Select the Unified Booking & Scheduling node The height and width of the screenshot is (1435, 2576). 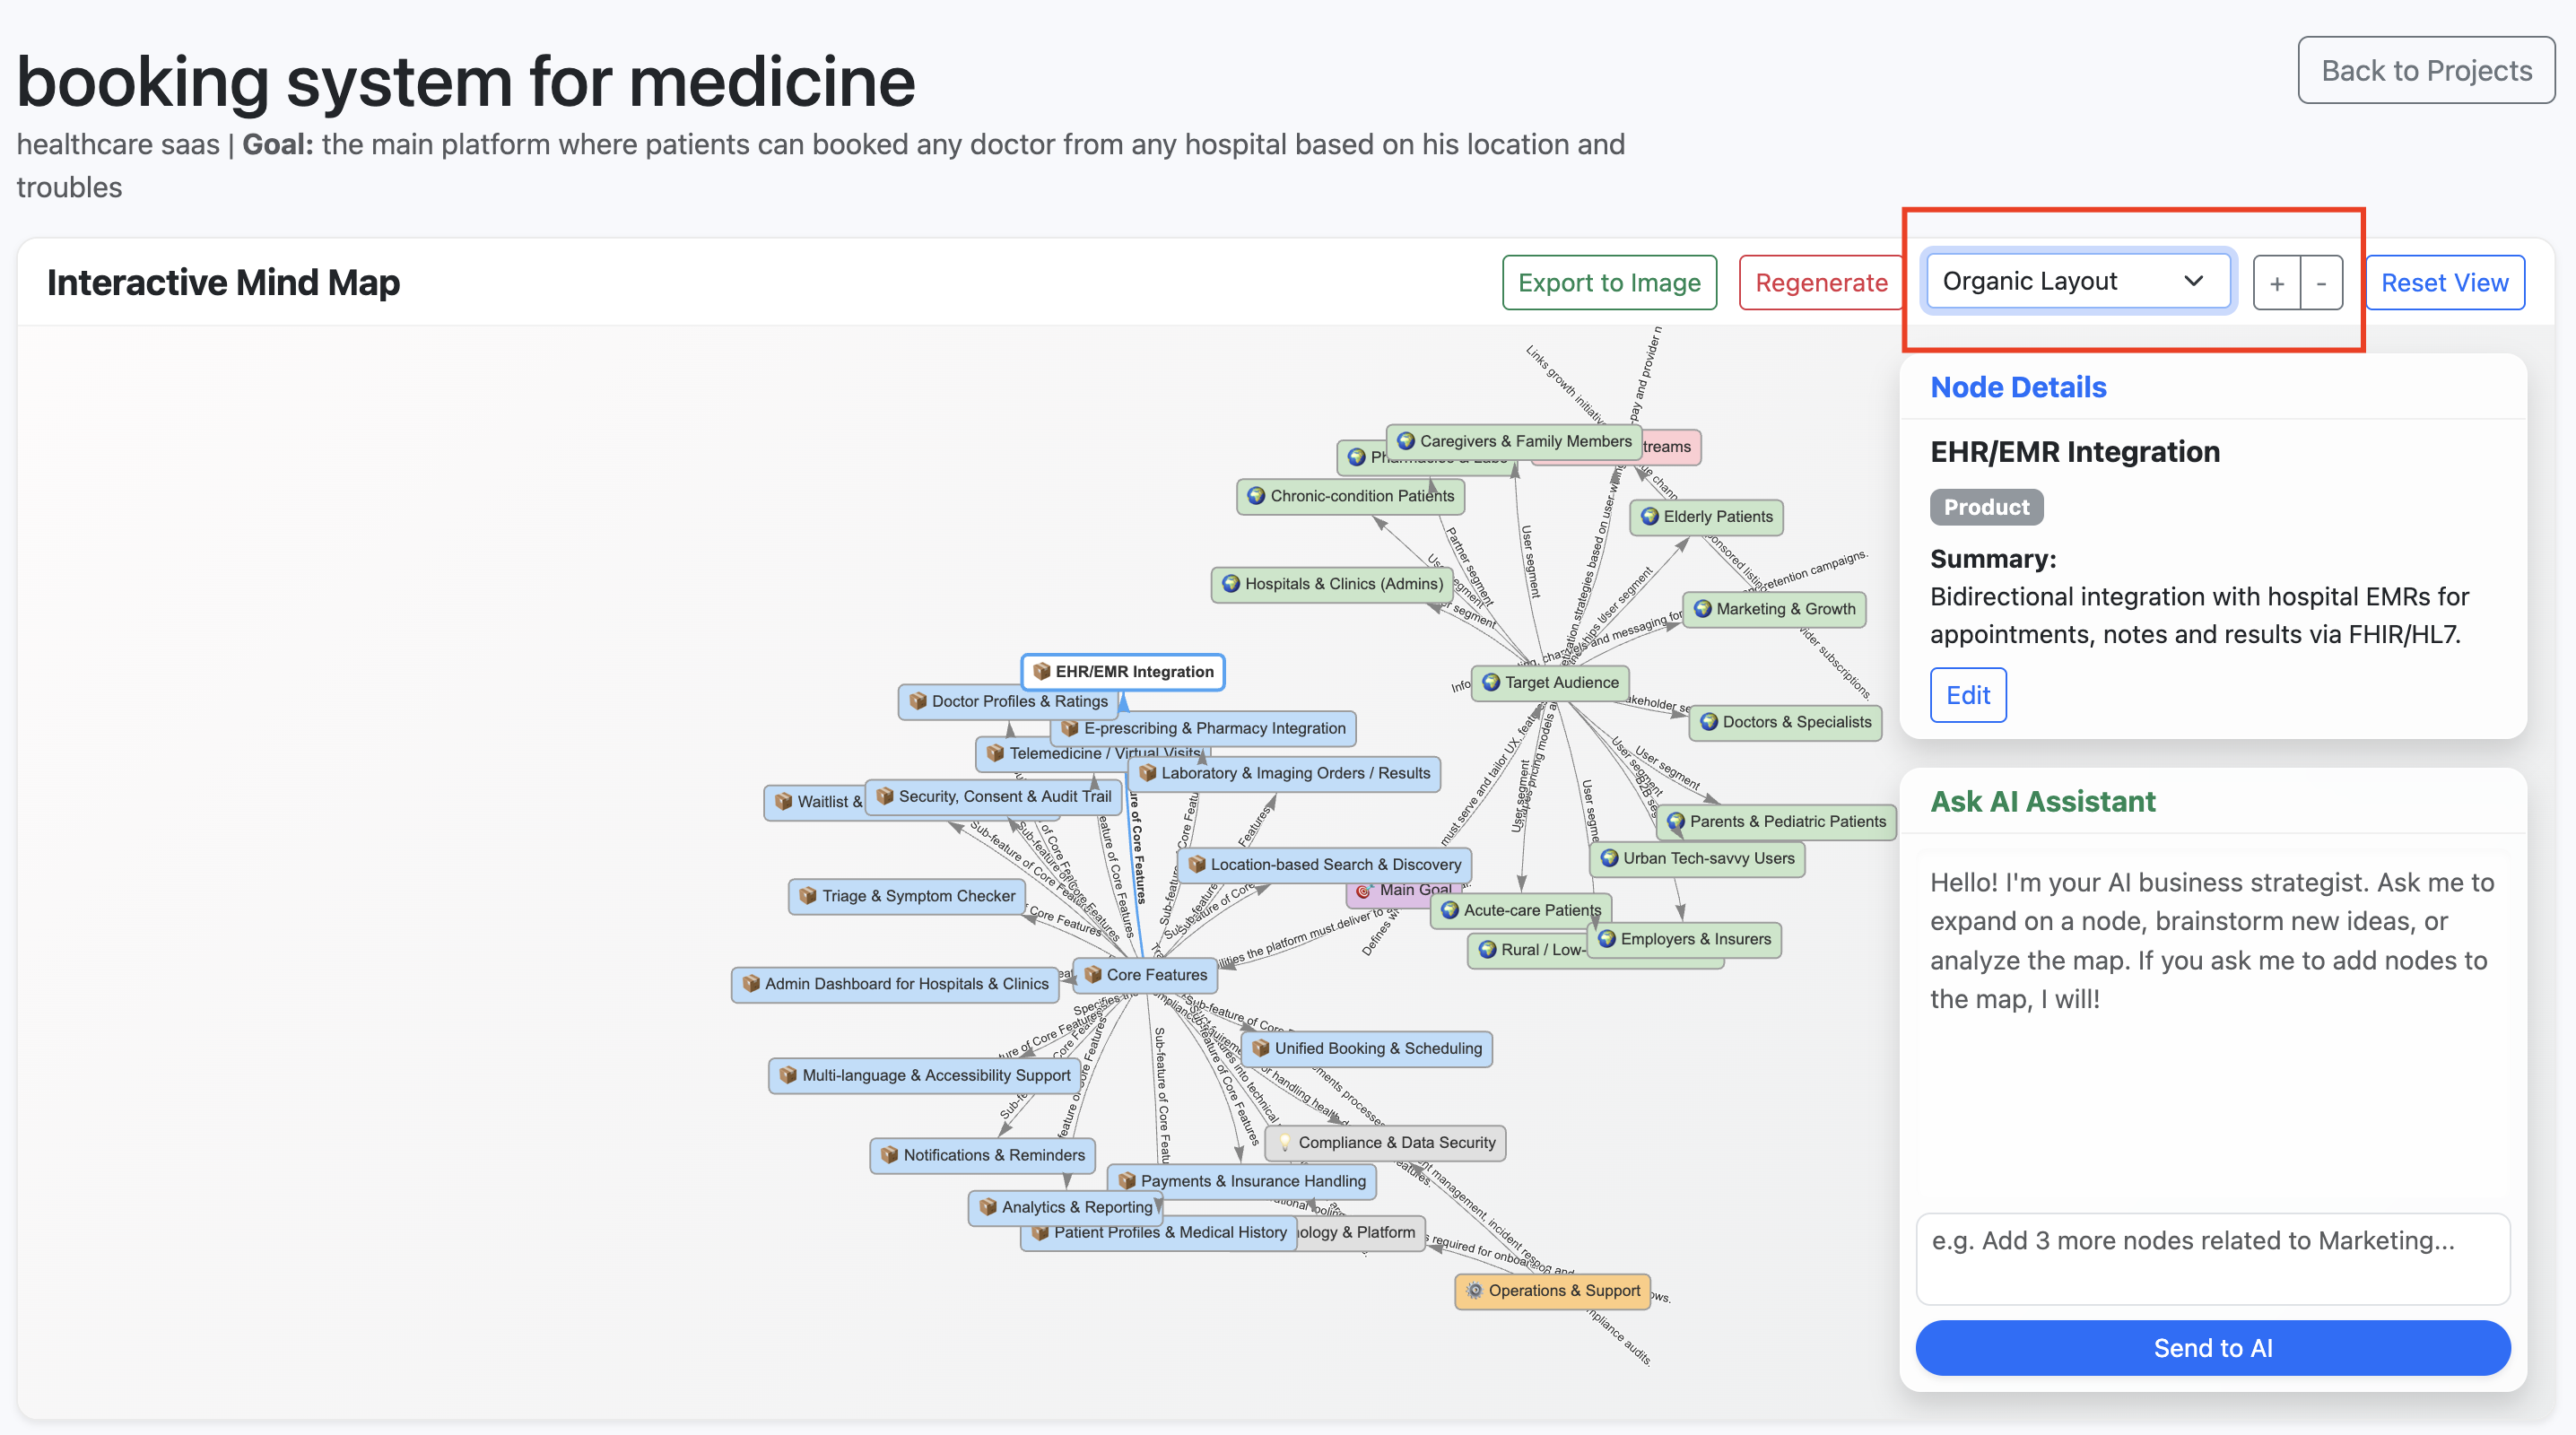pyautogui.click(x=1377, y=1048)
